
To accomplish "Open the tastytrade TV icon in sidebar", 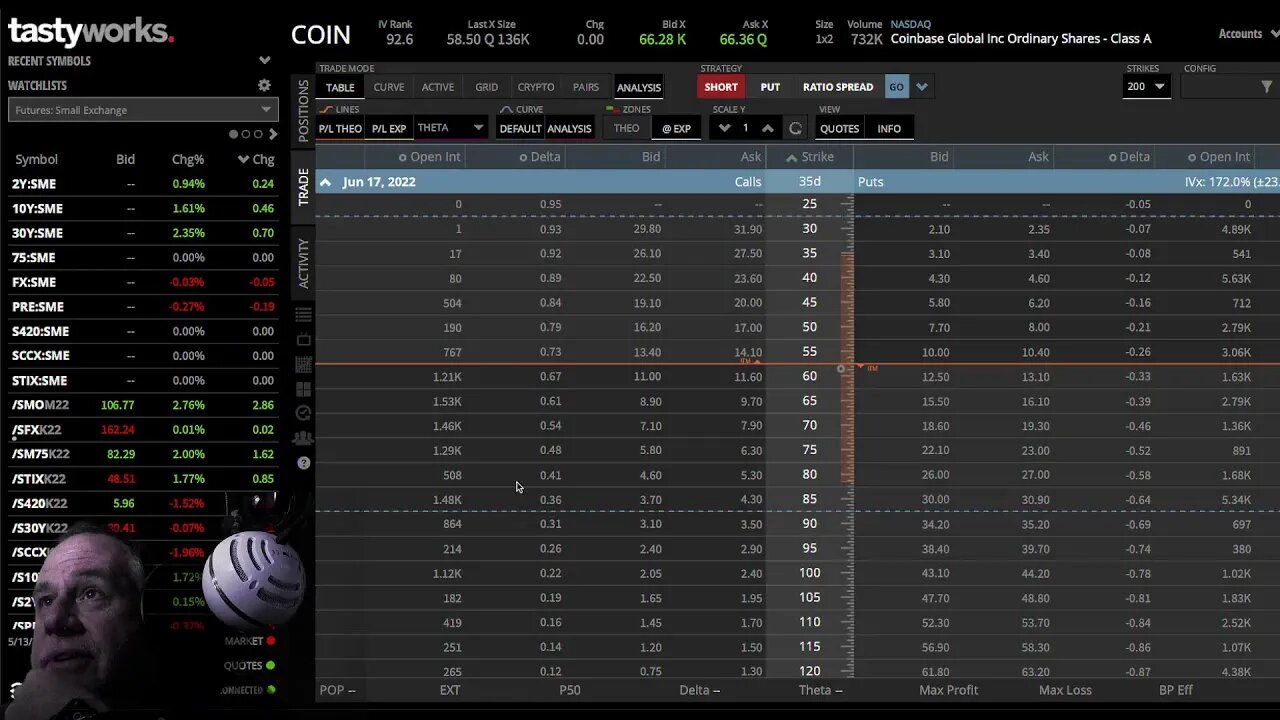I will [304, 340].
